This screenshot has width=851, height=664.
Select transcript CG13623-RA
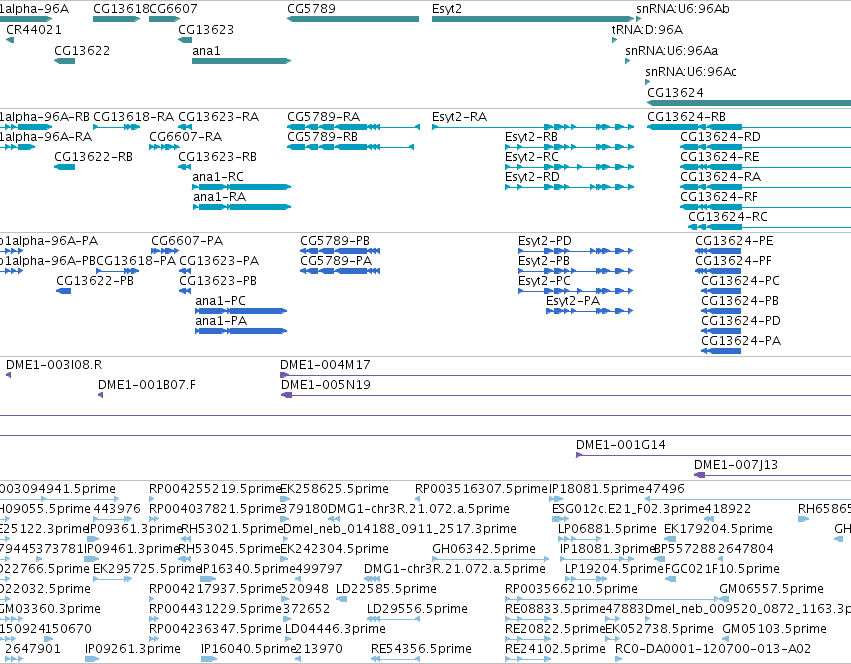[185, 127]
